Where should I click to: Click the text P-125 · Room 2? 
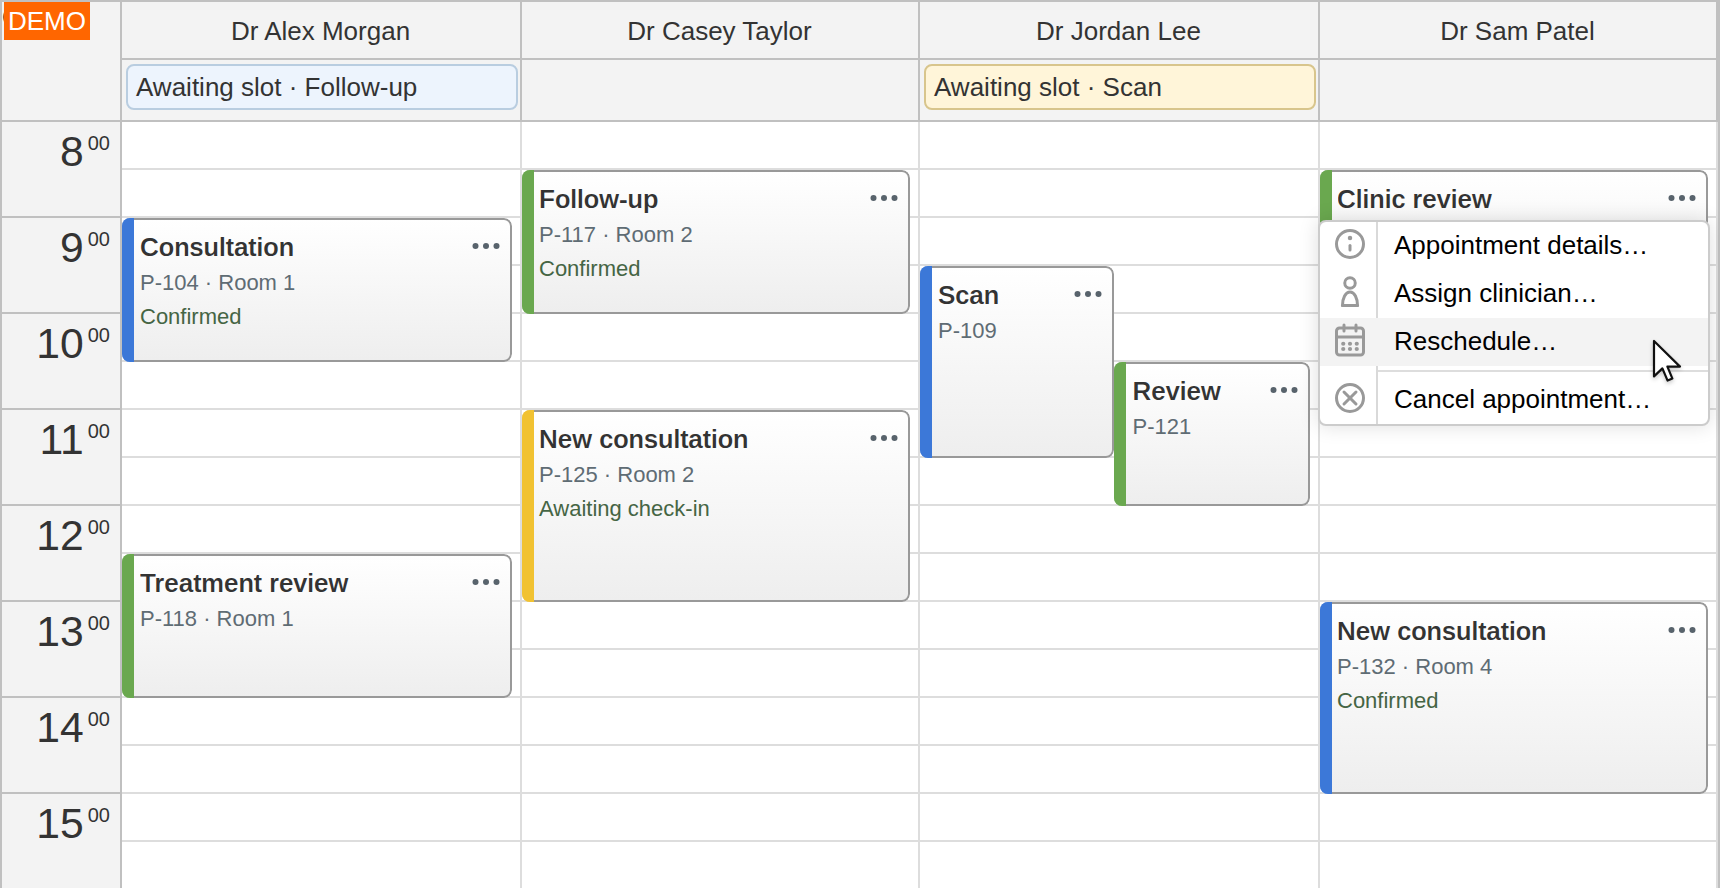(x=616, y=474)
